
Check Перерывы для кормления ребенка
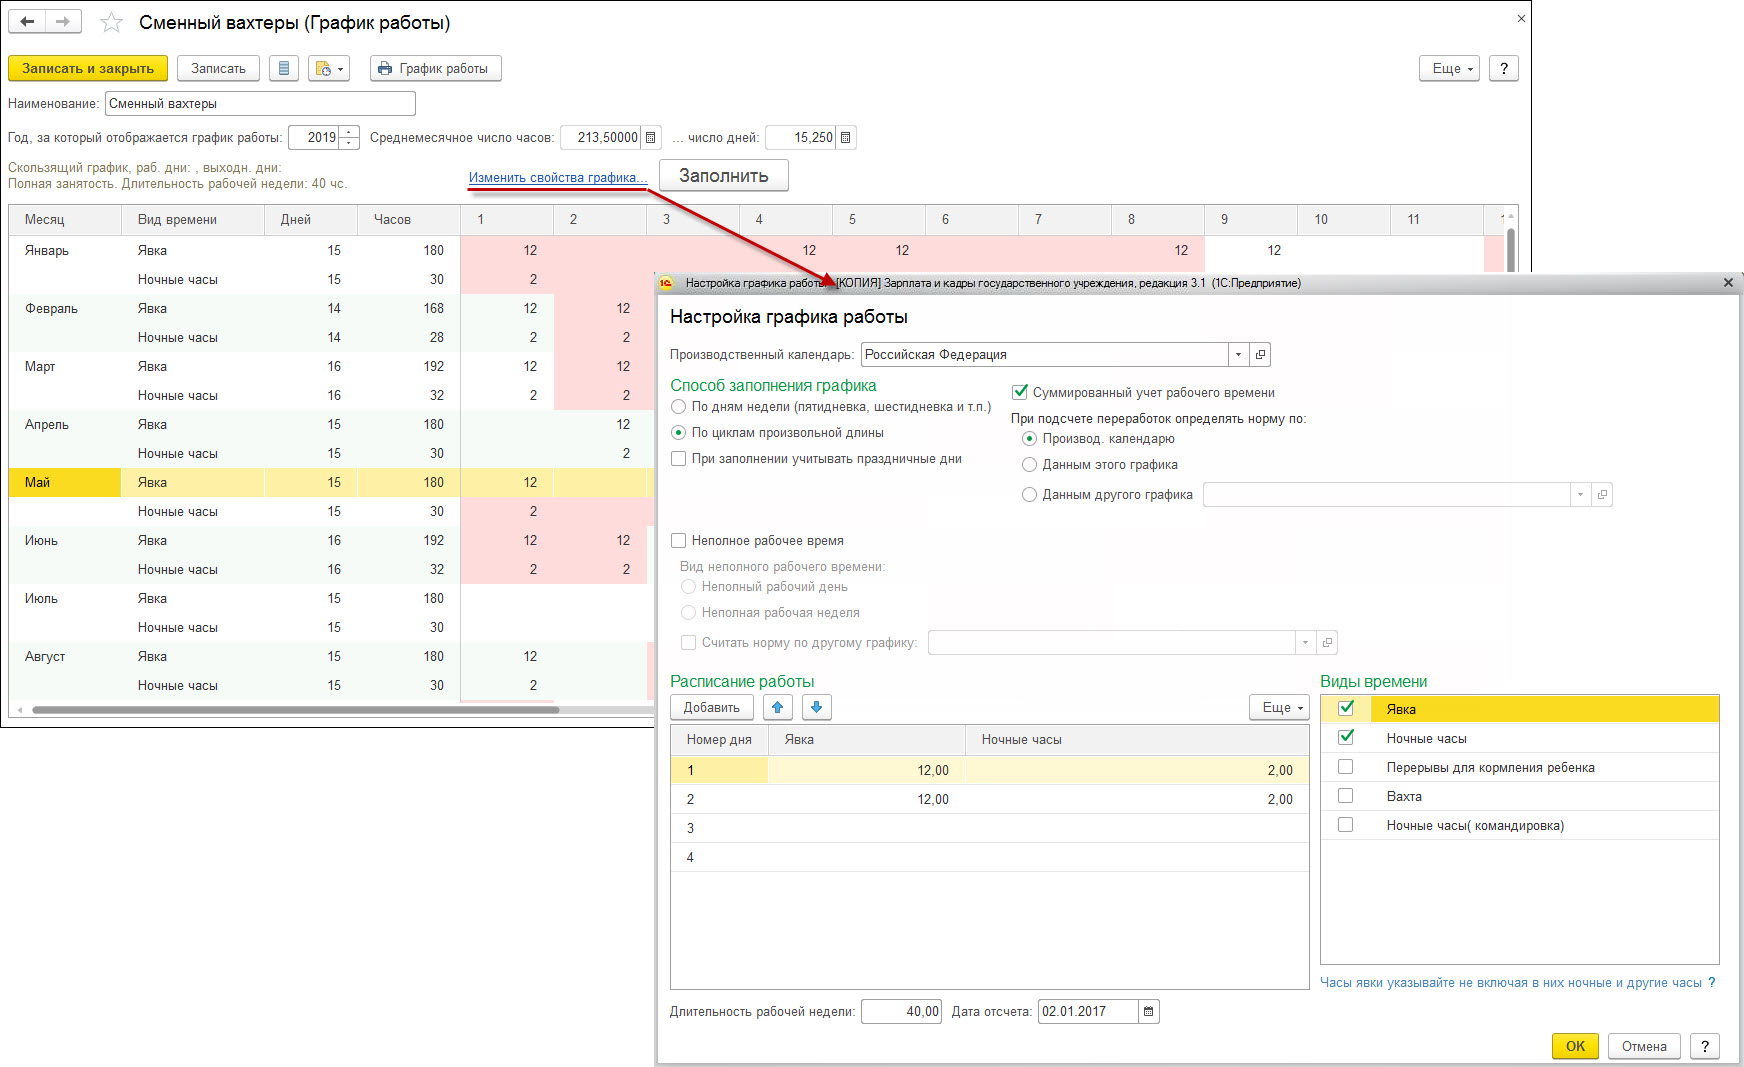(x=1346, y=767)
